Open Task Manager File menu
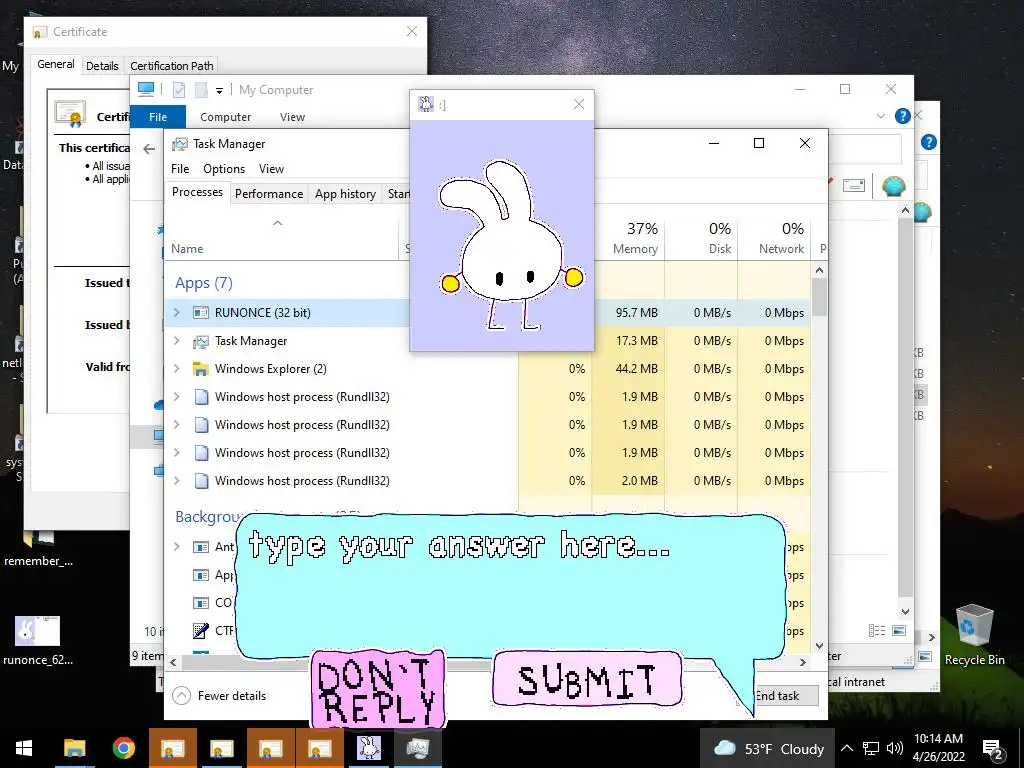Screen dimensions: 1024x768 180,168
